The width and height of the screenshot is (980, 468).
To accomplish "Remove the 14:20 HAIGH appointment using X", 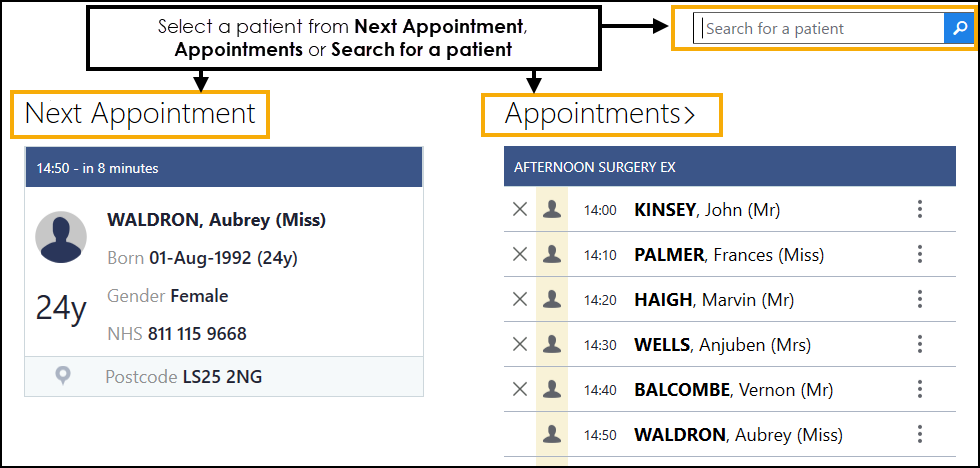I will click(x=520, y=299).
